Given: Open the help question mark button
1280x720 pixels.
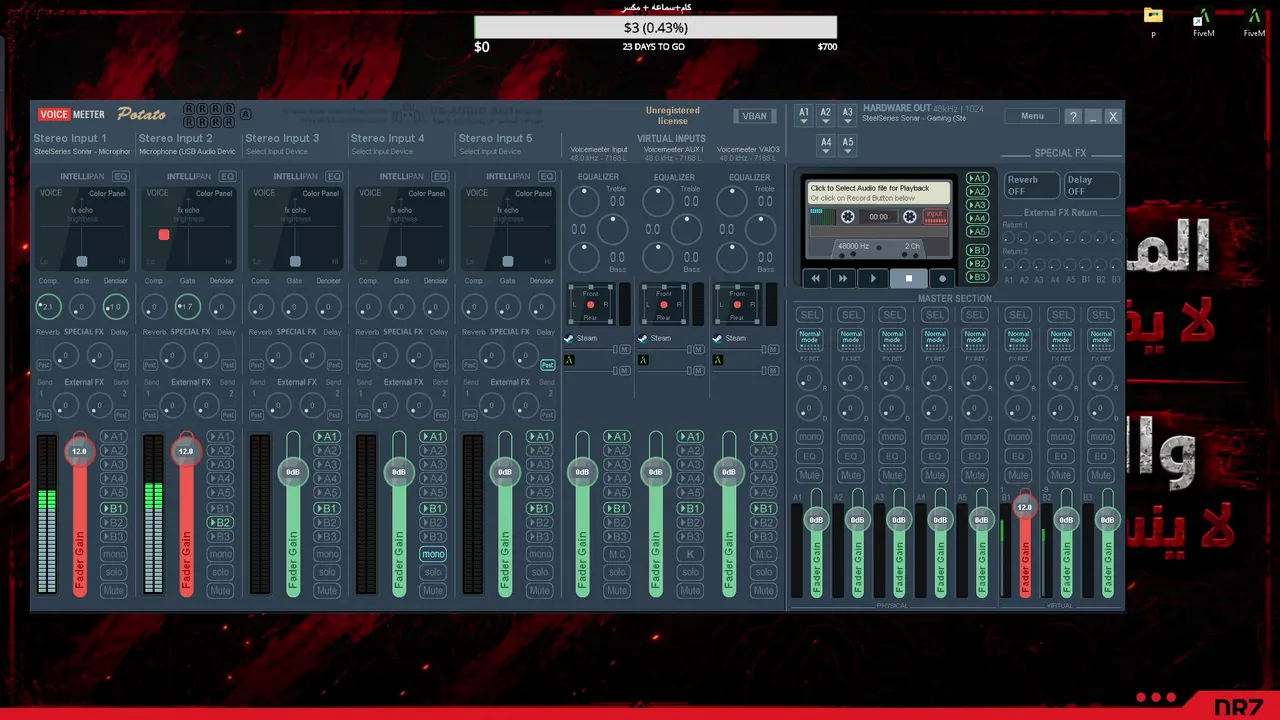Looking at the screenshot, I should tap(1073, 116).
